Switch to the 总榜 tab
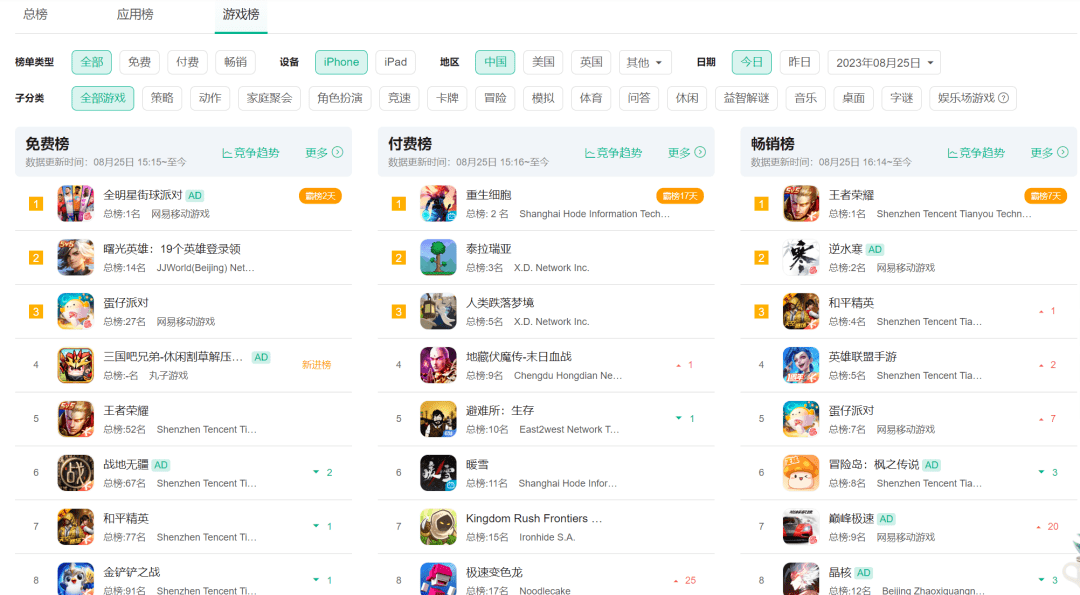The image size is (1080, 595). tap(35, 14)
